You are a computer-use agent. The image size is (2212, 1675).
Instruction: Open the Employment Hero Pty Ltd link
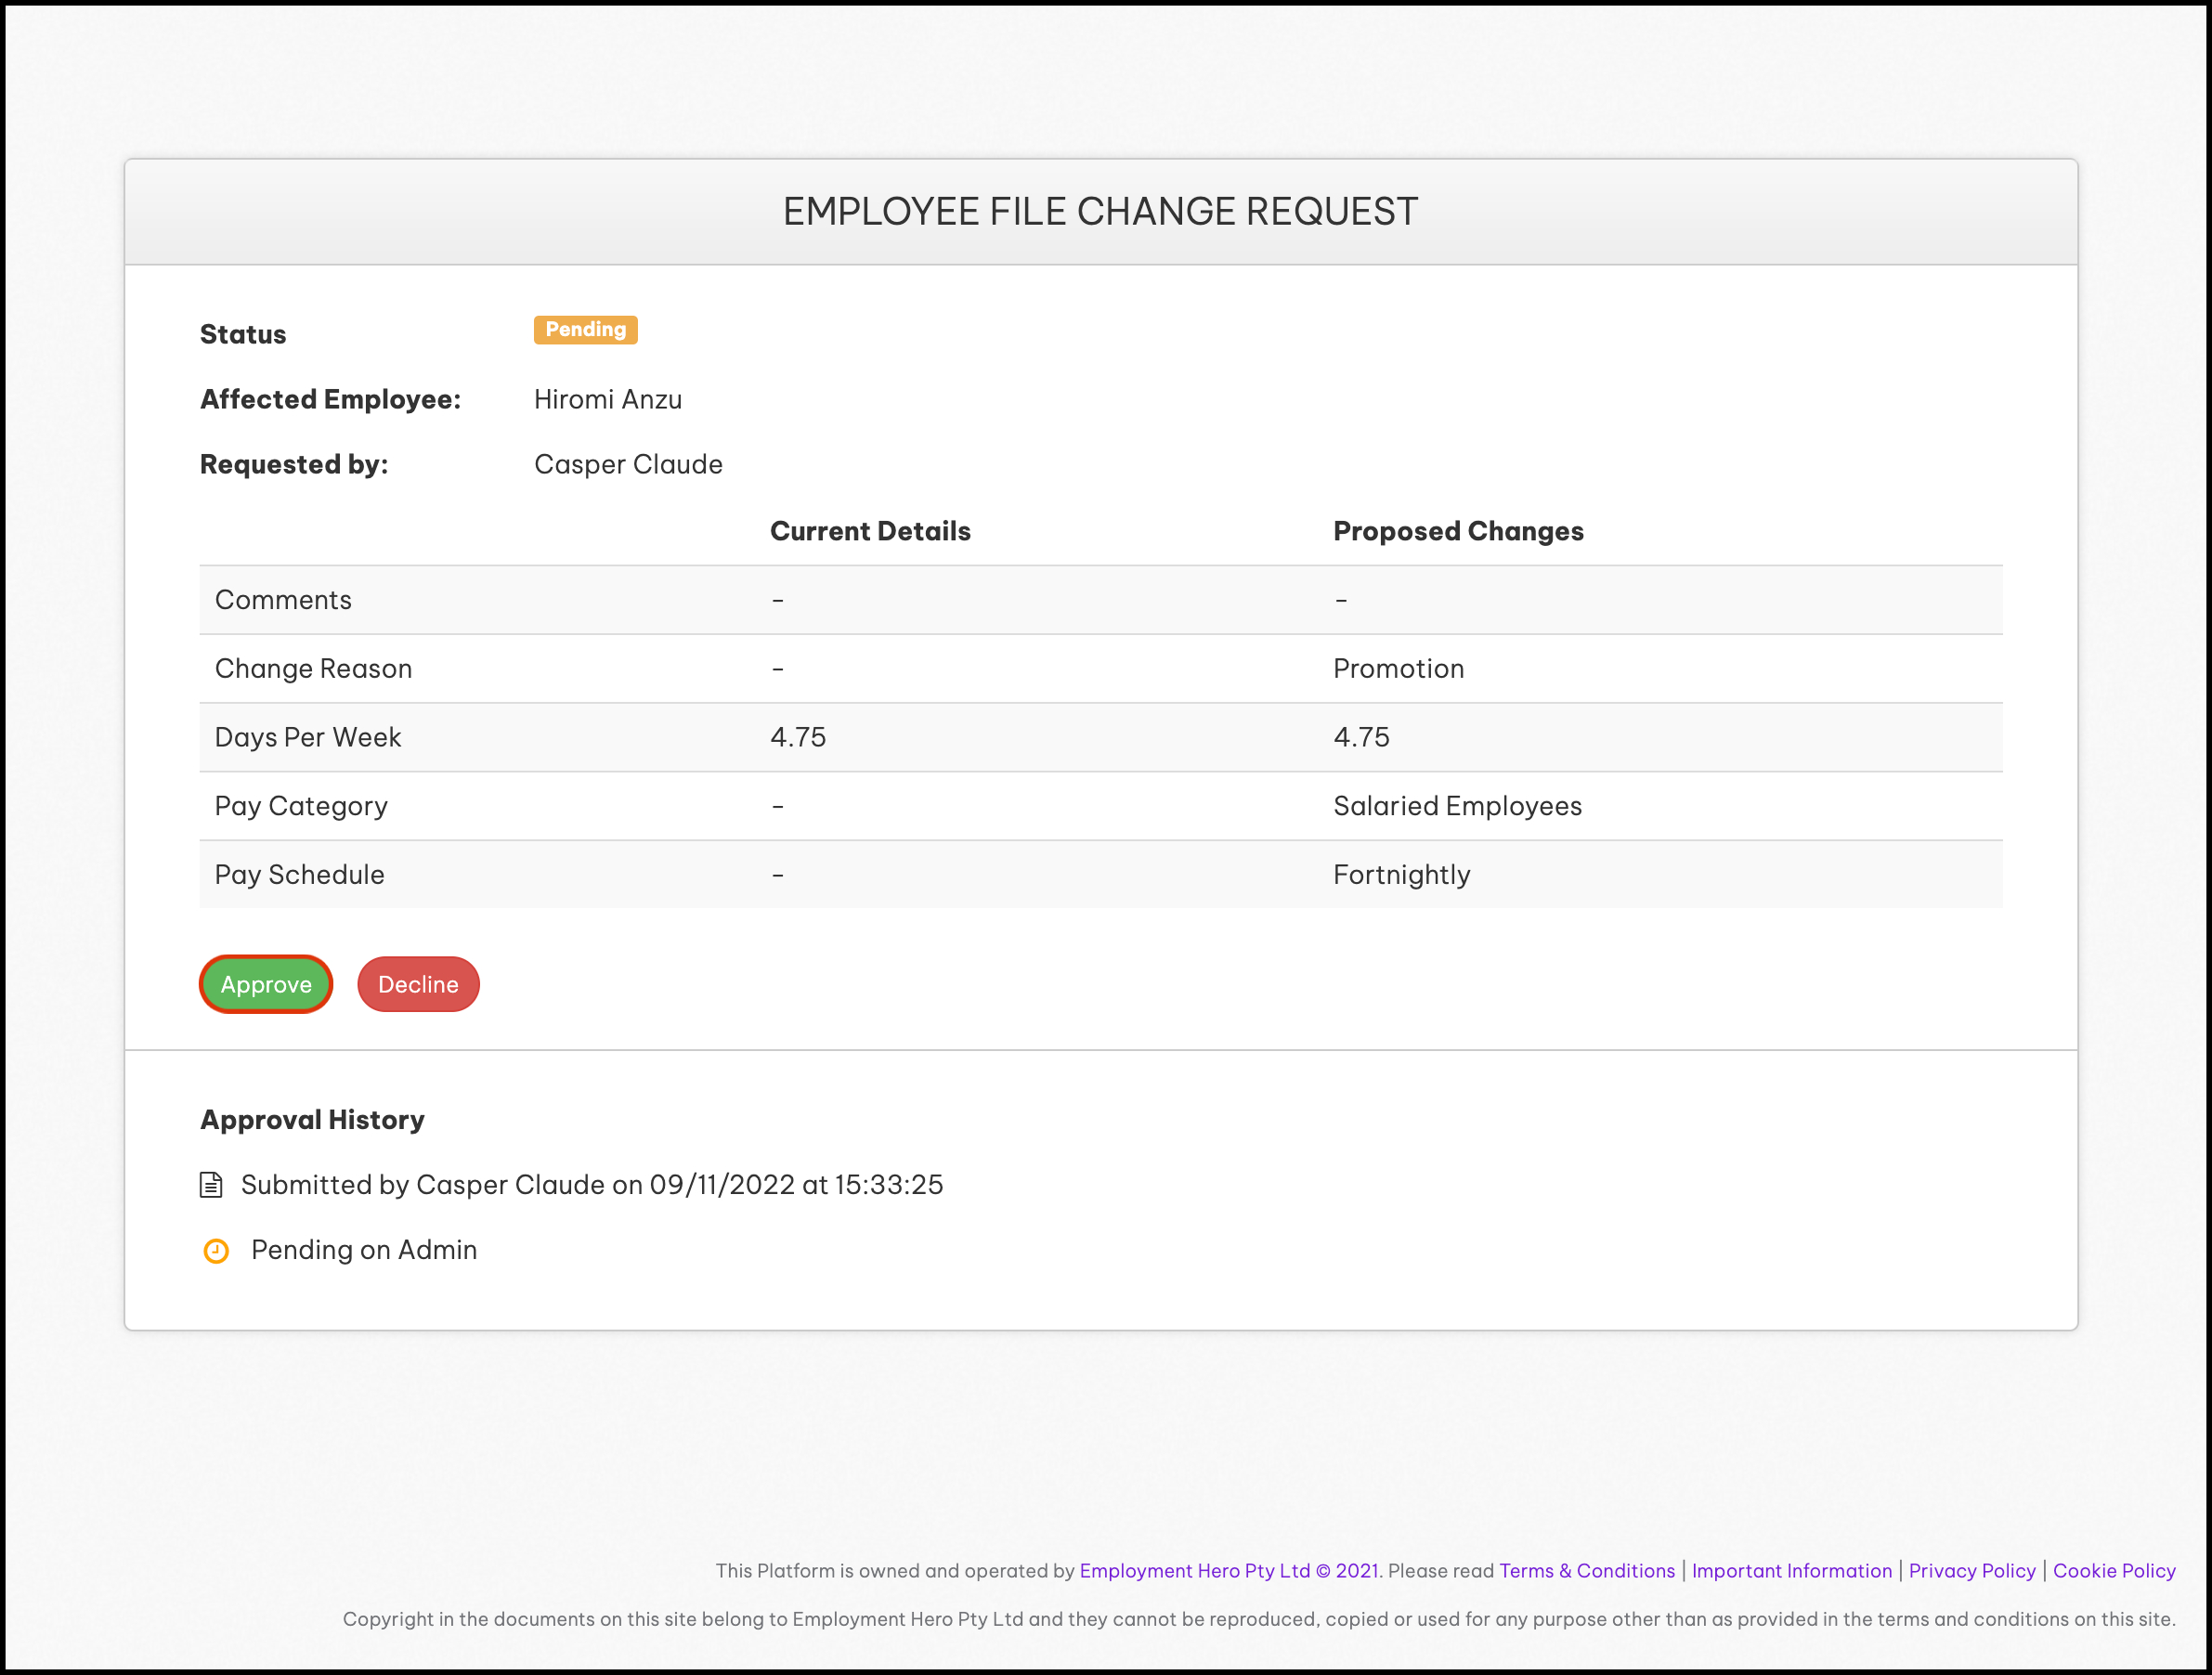(1228, 1570)
